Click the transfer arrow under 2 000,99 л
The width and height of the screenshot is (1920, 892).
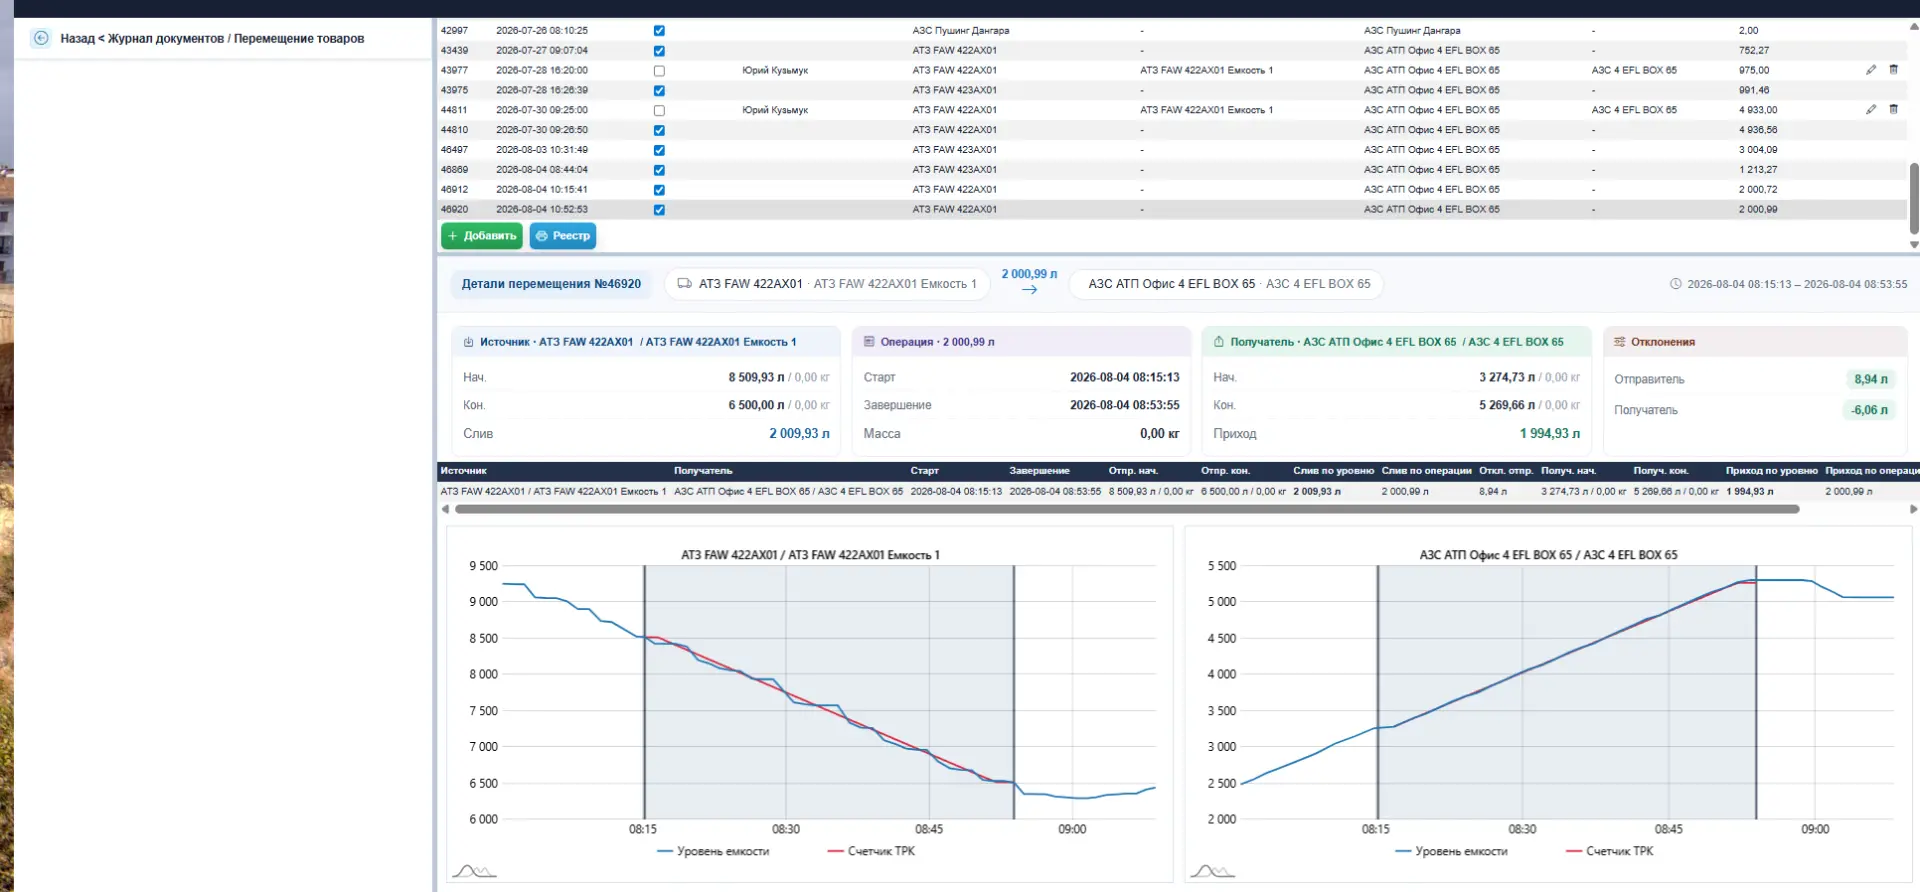point(1029,290)
